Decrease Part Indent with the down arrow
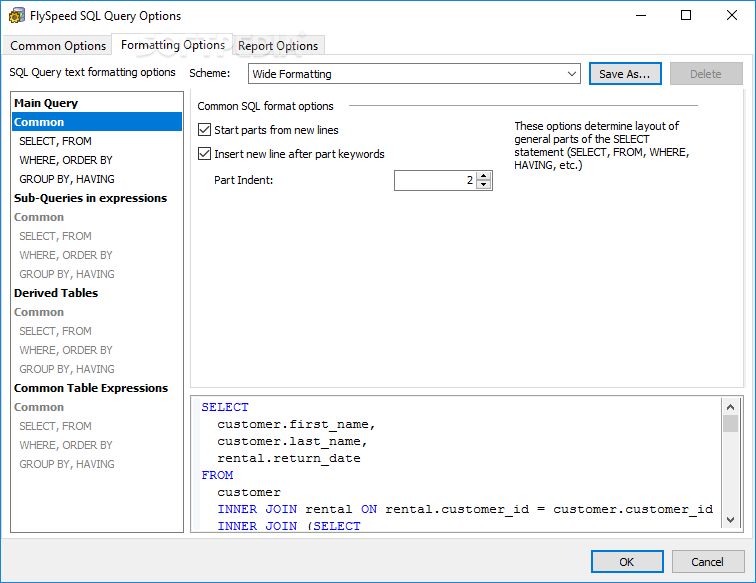Image resolution: width=756 pixels, height=583 pixels. pyautogui.click(x=484, y=185)
